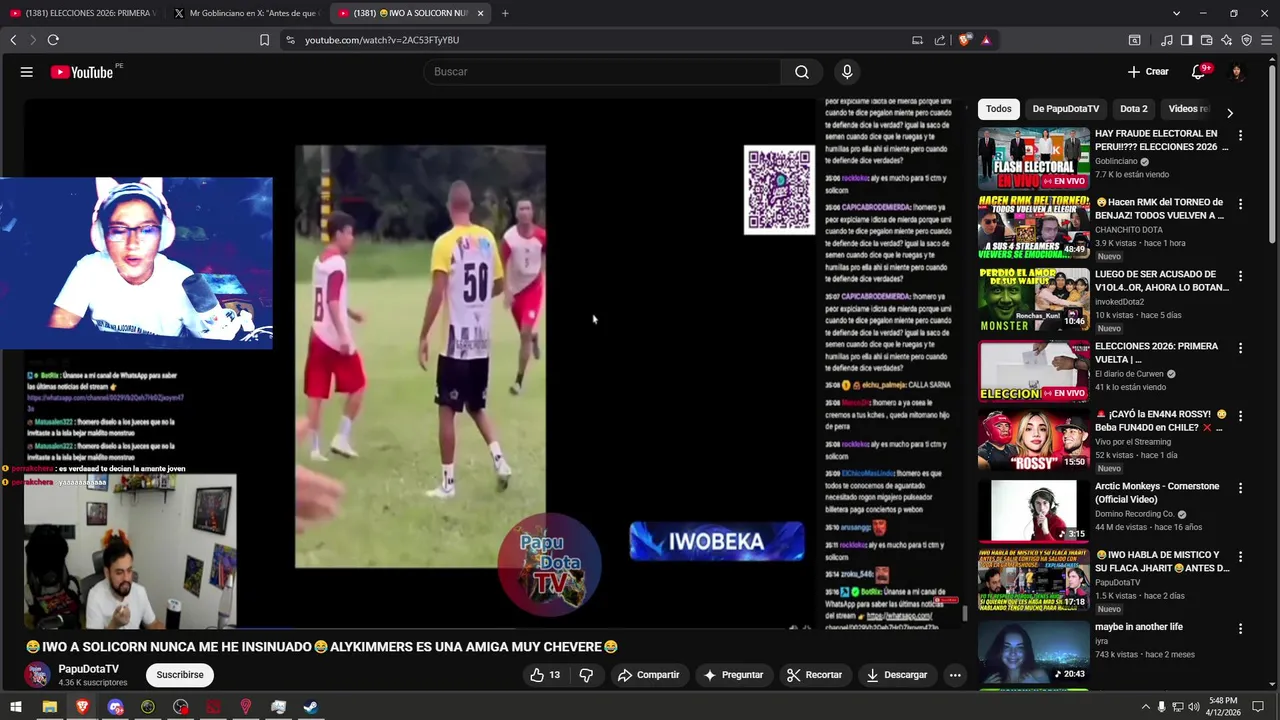Open options for Arctic Monkeys Cornerstone video
1280x720 pixels.
point(1240,488)
